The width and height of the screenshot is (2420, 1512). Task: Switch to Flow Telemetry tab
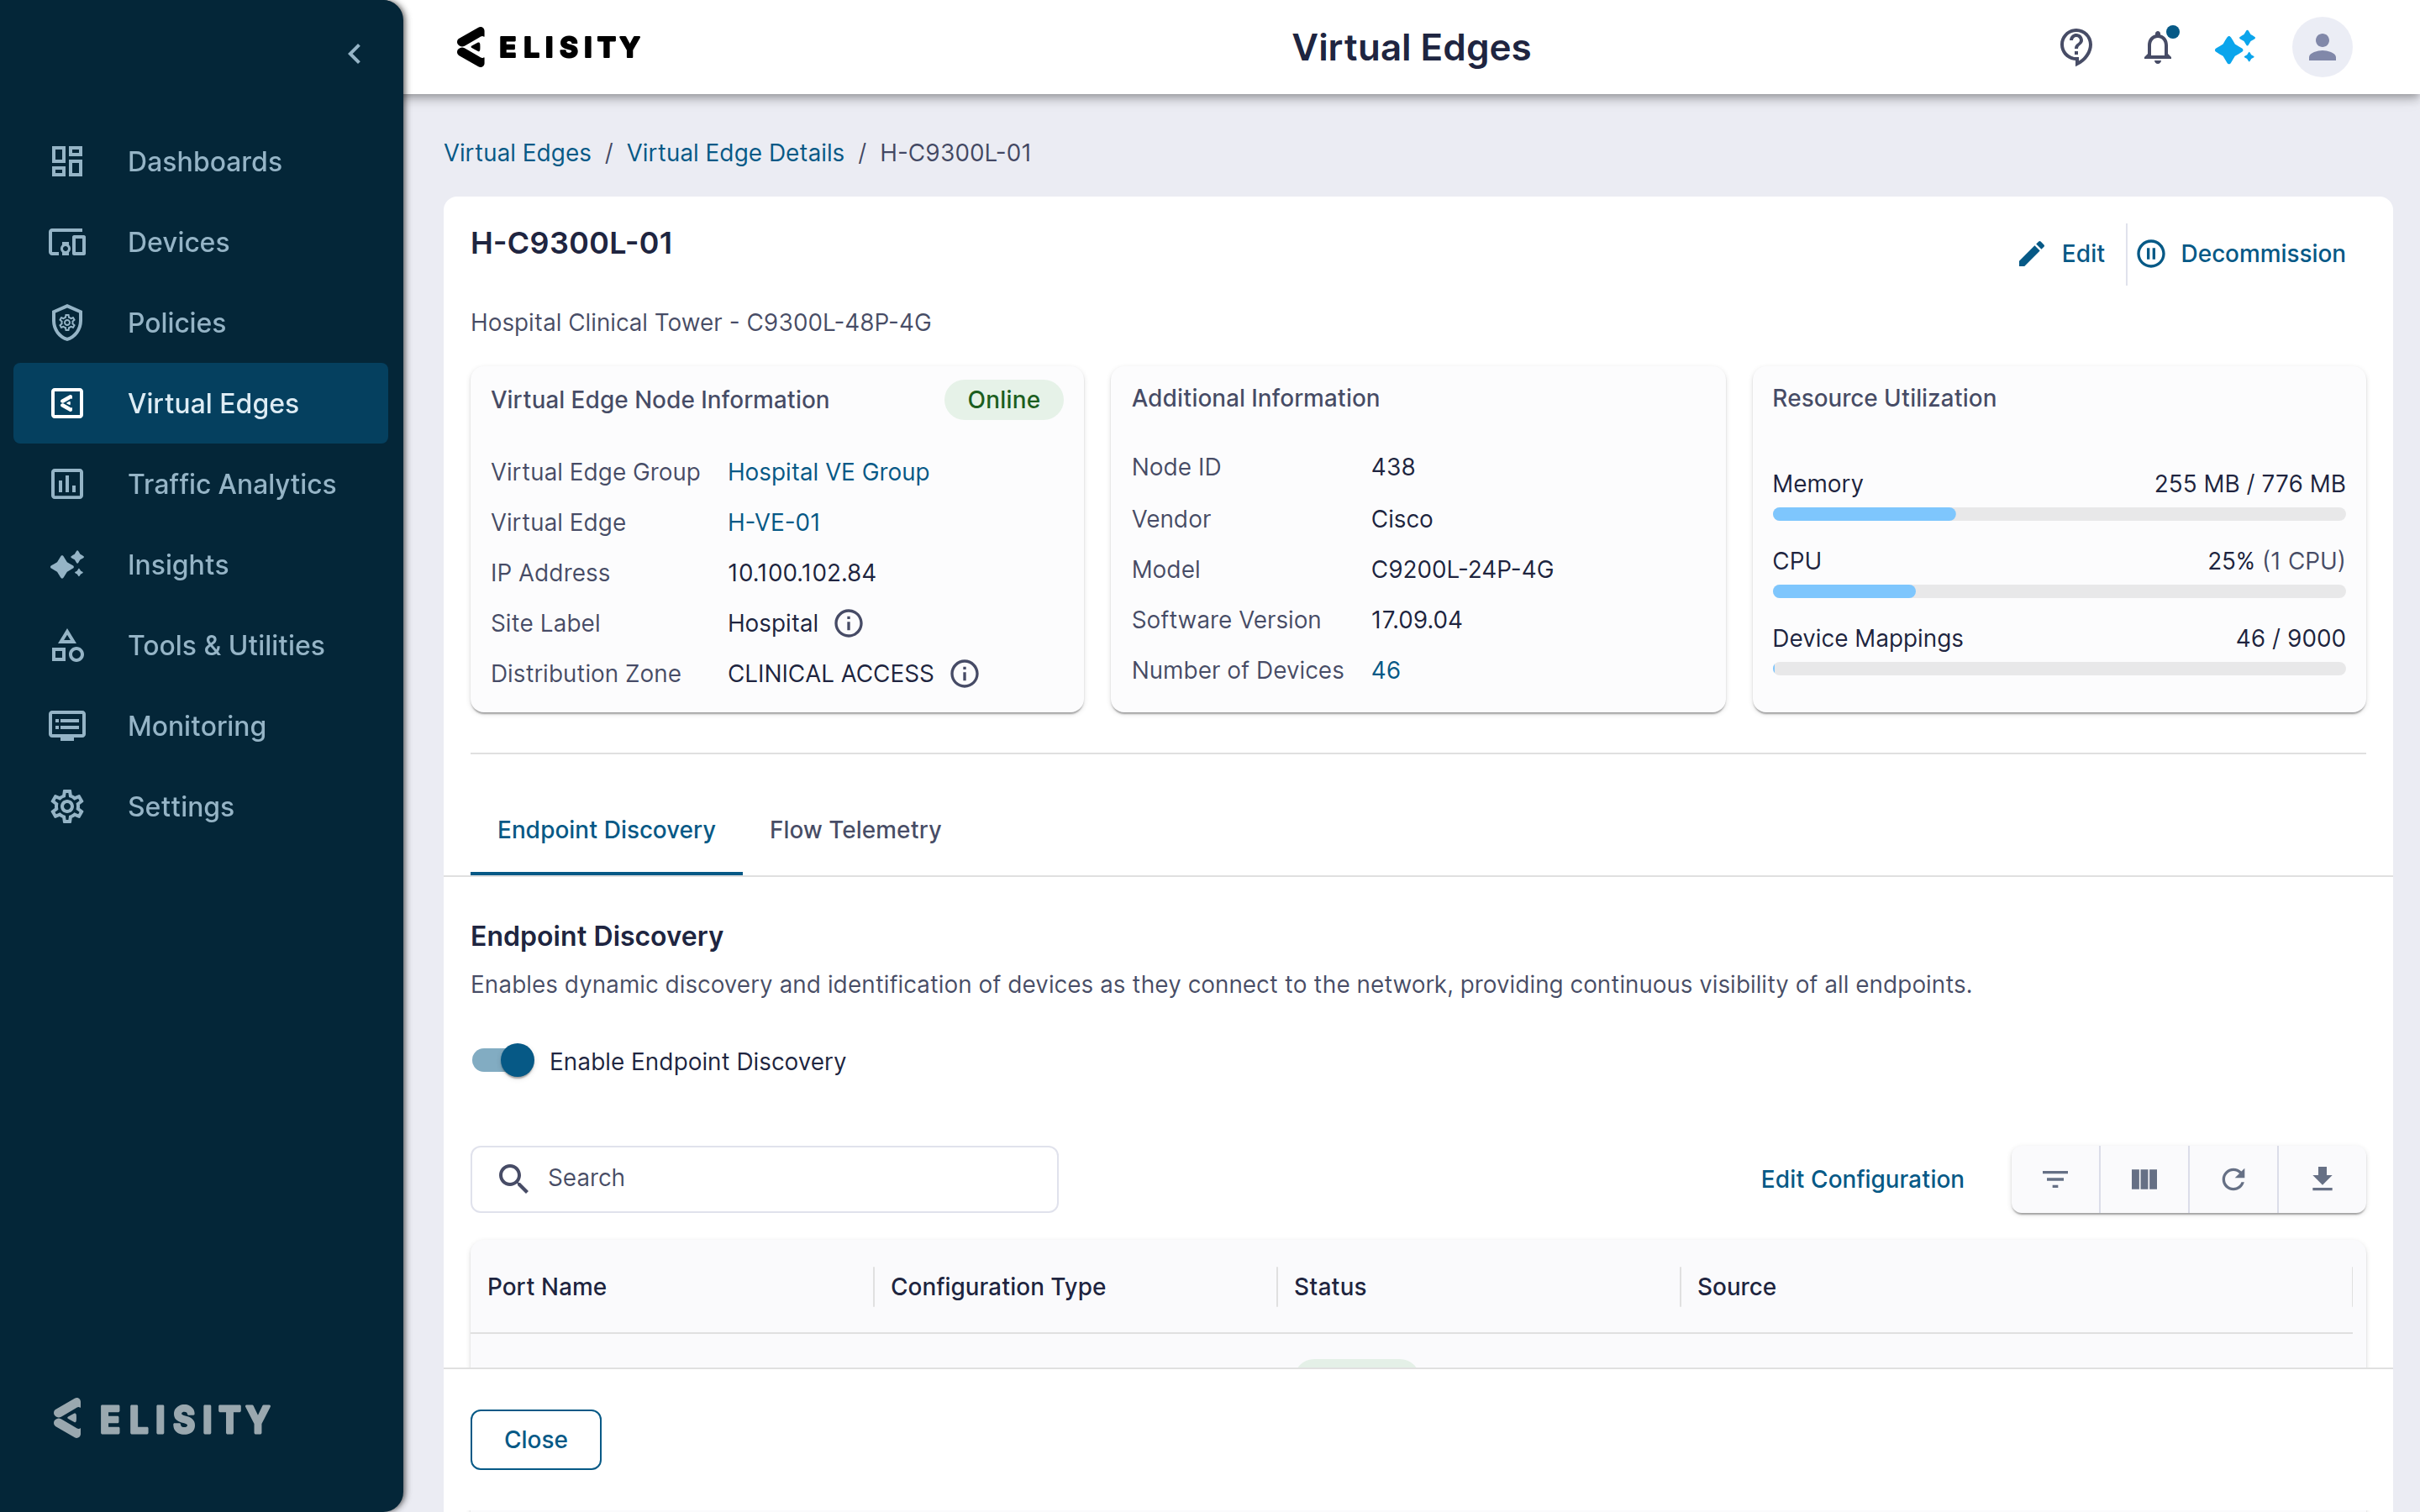click(x=855, y=830)
